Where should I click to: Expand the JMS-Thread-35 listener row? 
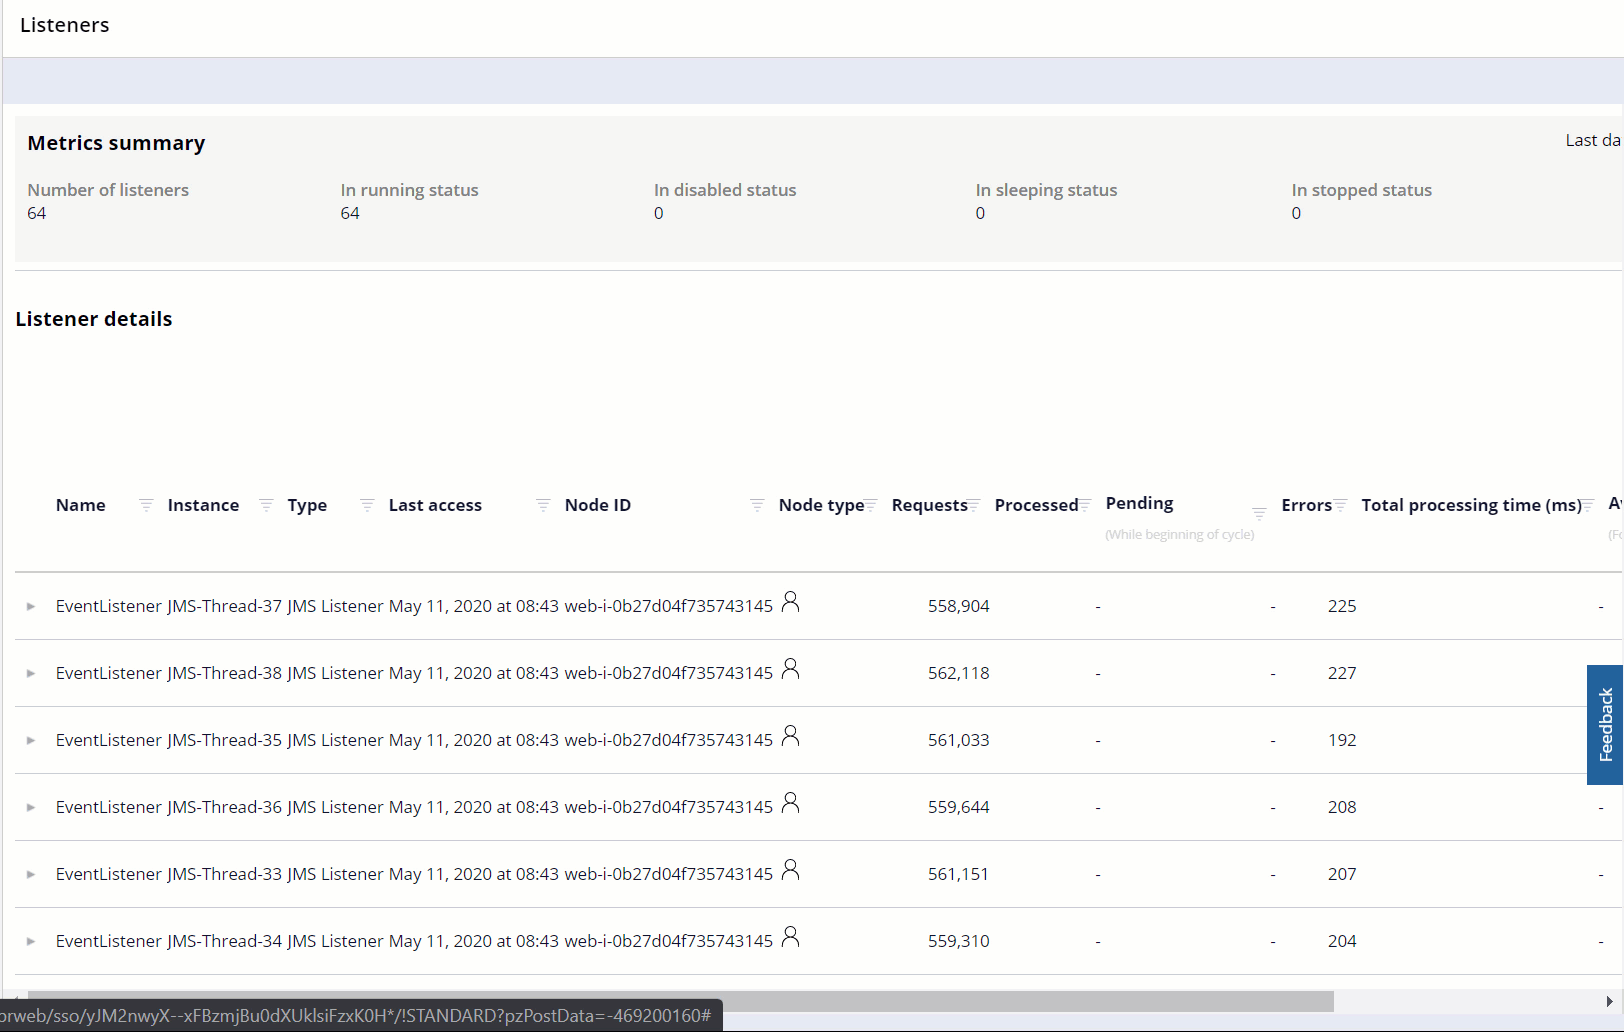tap(31, 740)
